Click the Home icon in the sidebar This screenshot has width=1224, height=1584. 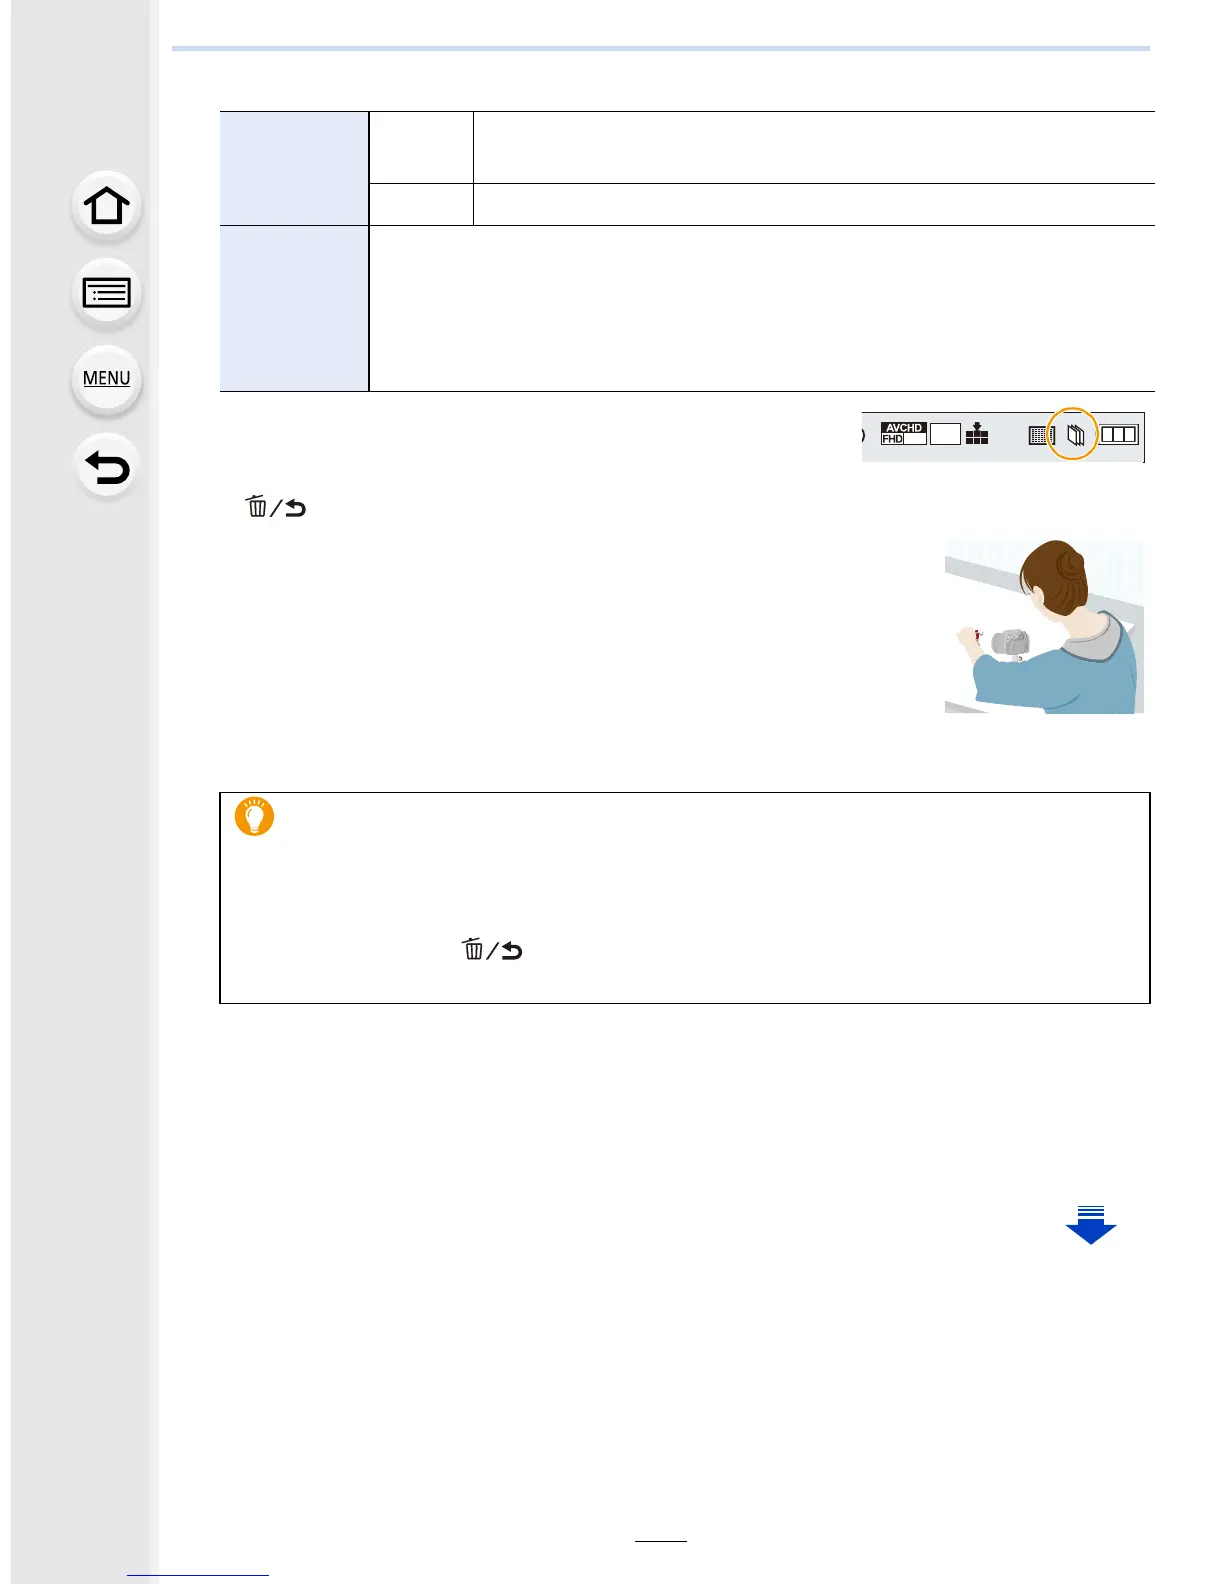(107, 207)
